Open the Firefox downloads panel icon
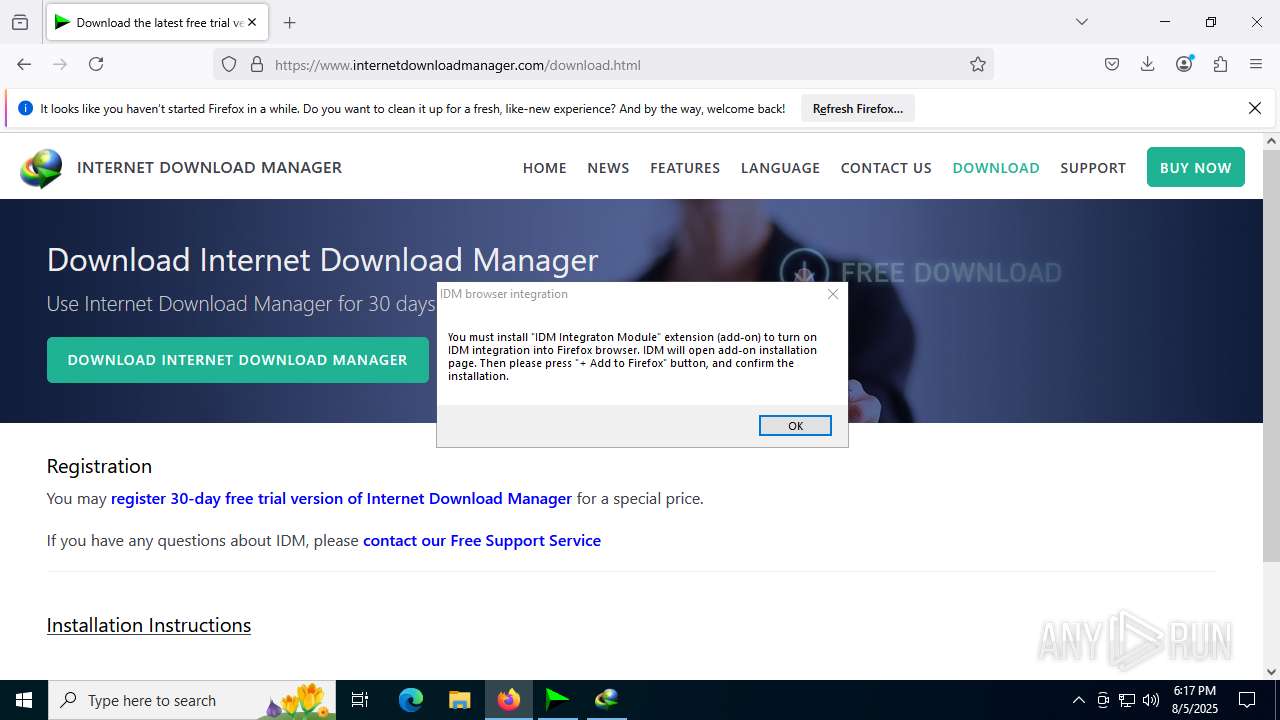Image resolution: width=1280 pixels, height=720 pixels. click(x=1148, y=64)
